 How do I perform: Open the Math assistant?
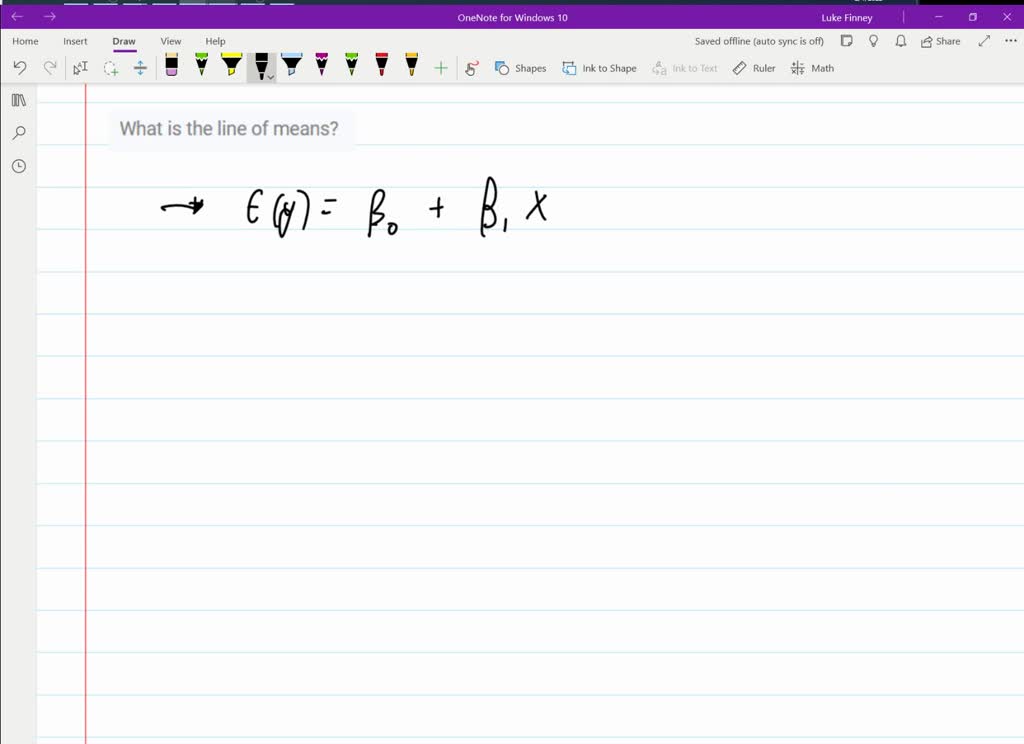coord(812,68)
